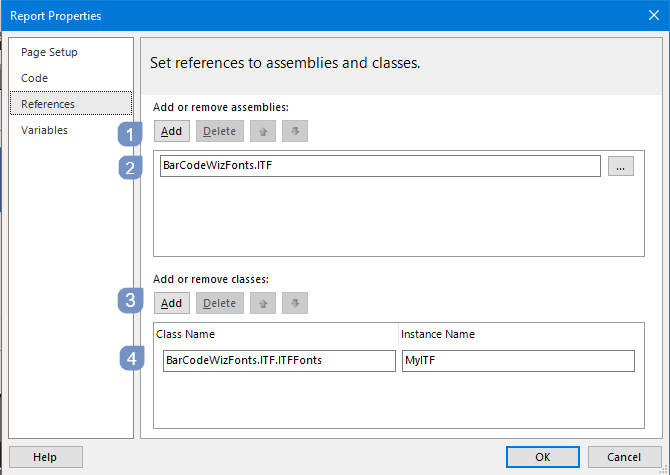Screen dimensions: 670x475
Task: Delete the selected assembly
Action: (x=220, y=131)
